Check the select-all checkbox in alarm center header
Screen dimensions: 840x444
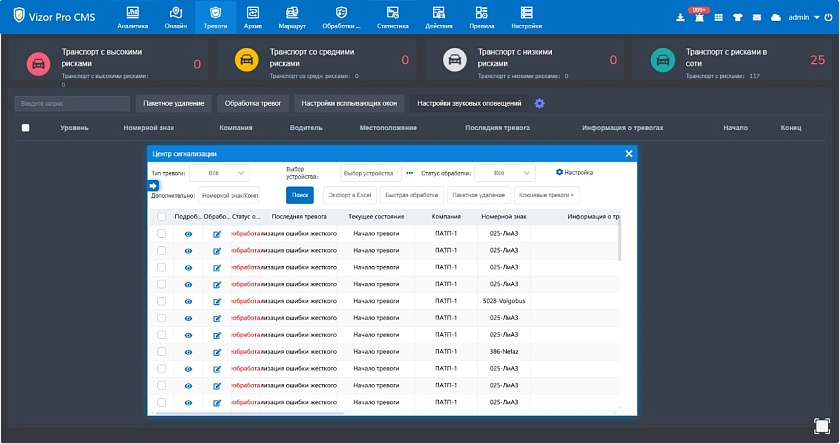[x=162, y=216]
